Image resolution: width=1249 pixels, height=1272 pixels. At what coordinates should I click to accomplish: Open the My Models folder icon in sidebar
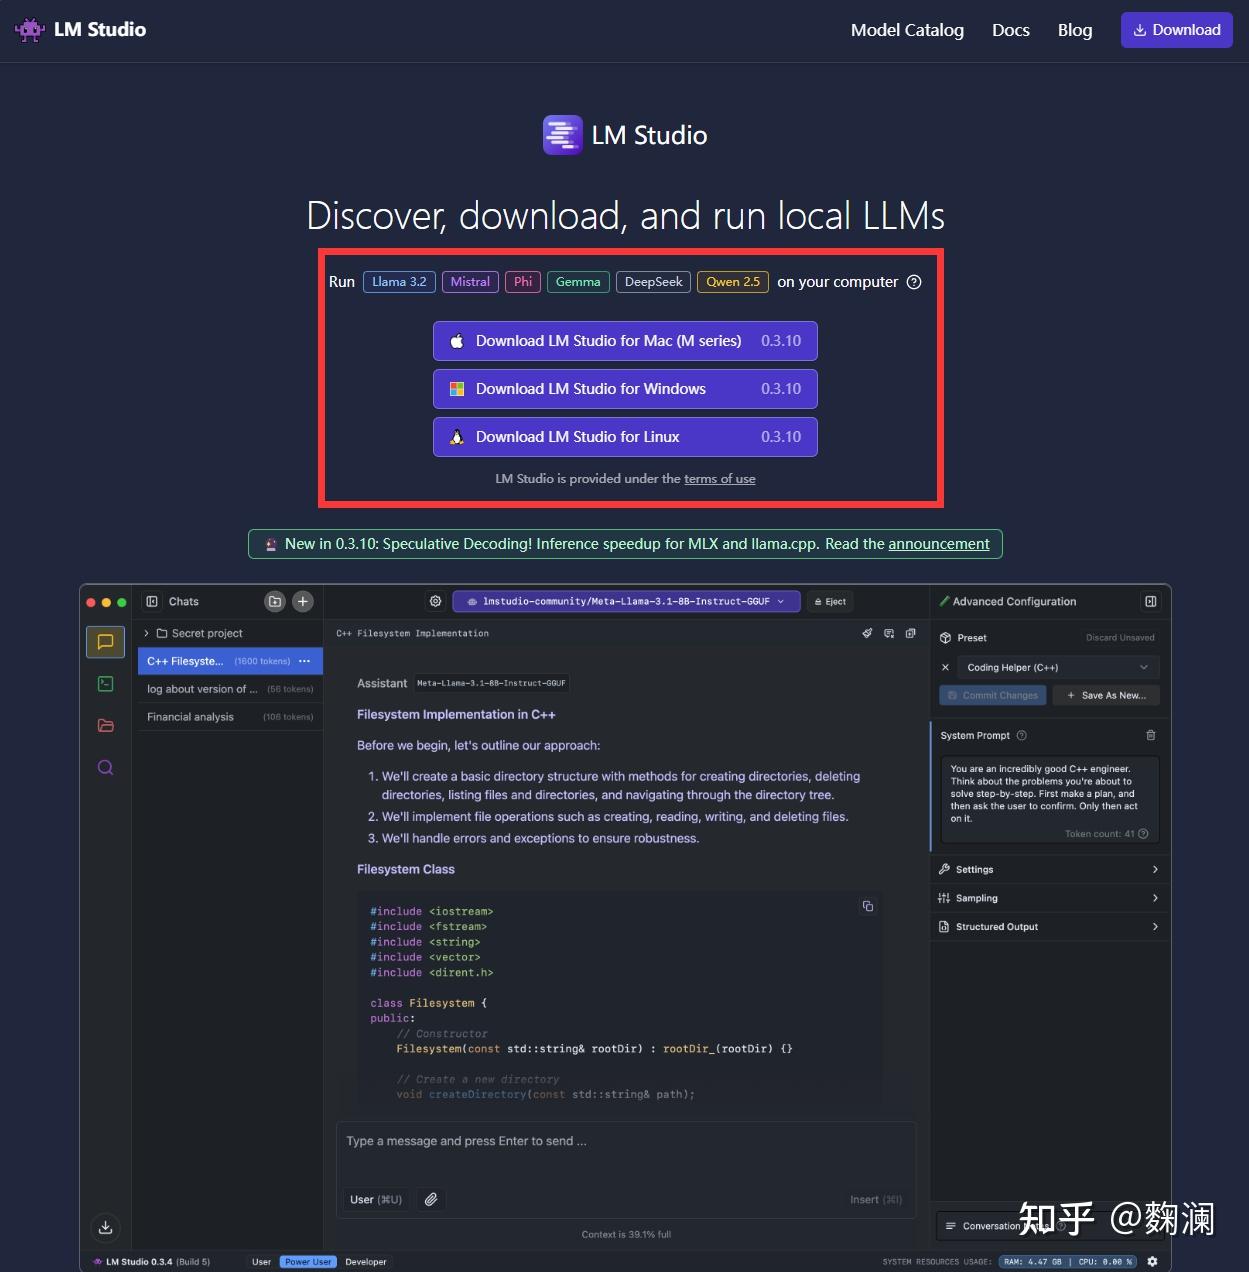click(105, 726)
